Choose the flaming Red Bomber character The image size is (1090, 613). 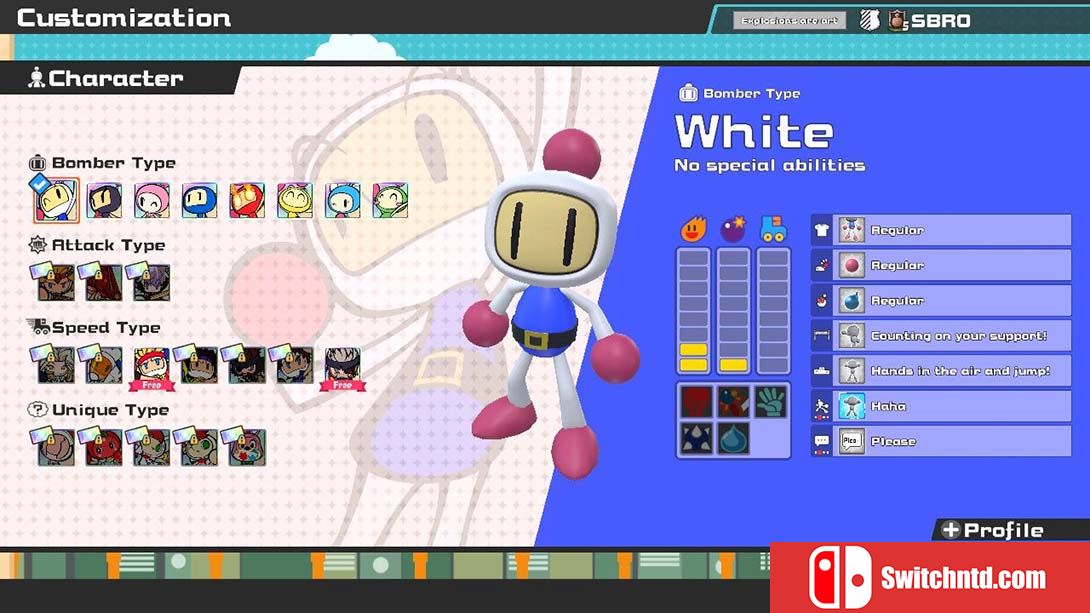[x=247, y=201]
